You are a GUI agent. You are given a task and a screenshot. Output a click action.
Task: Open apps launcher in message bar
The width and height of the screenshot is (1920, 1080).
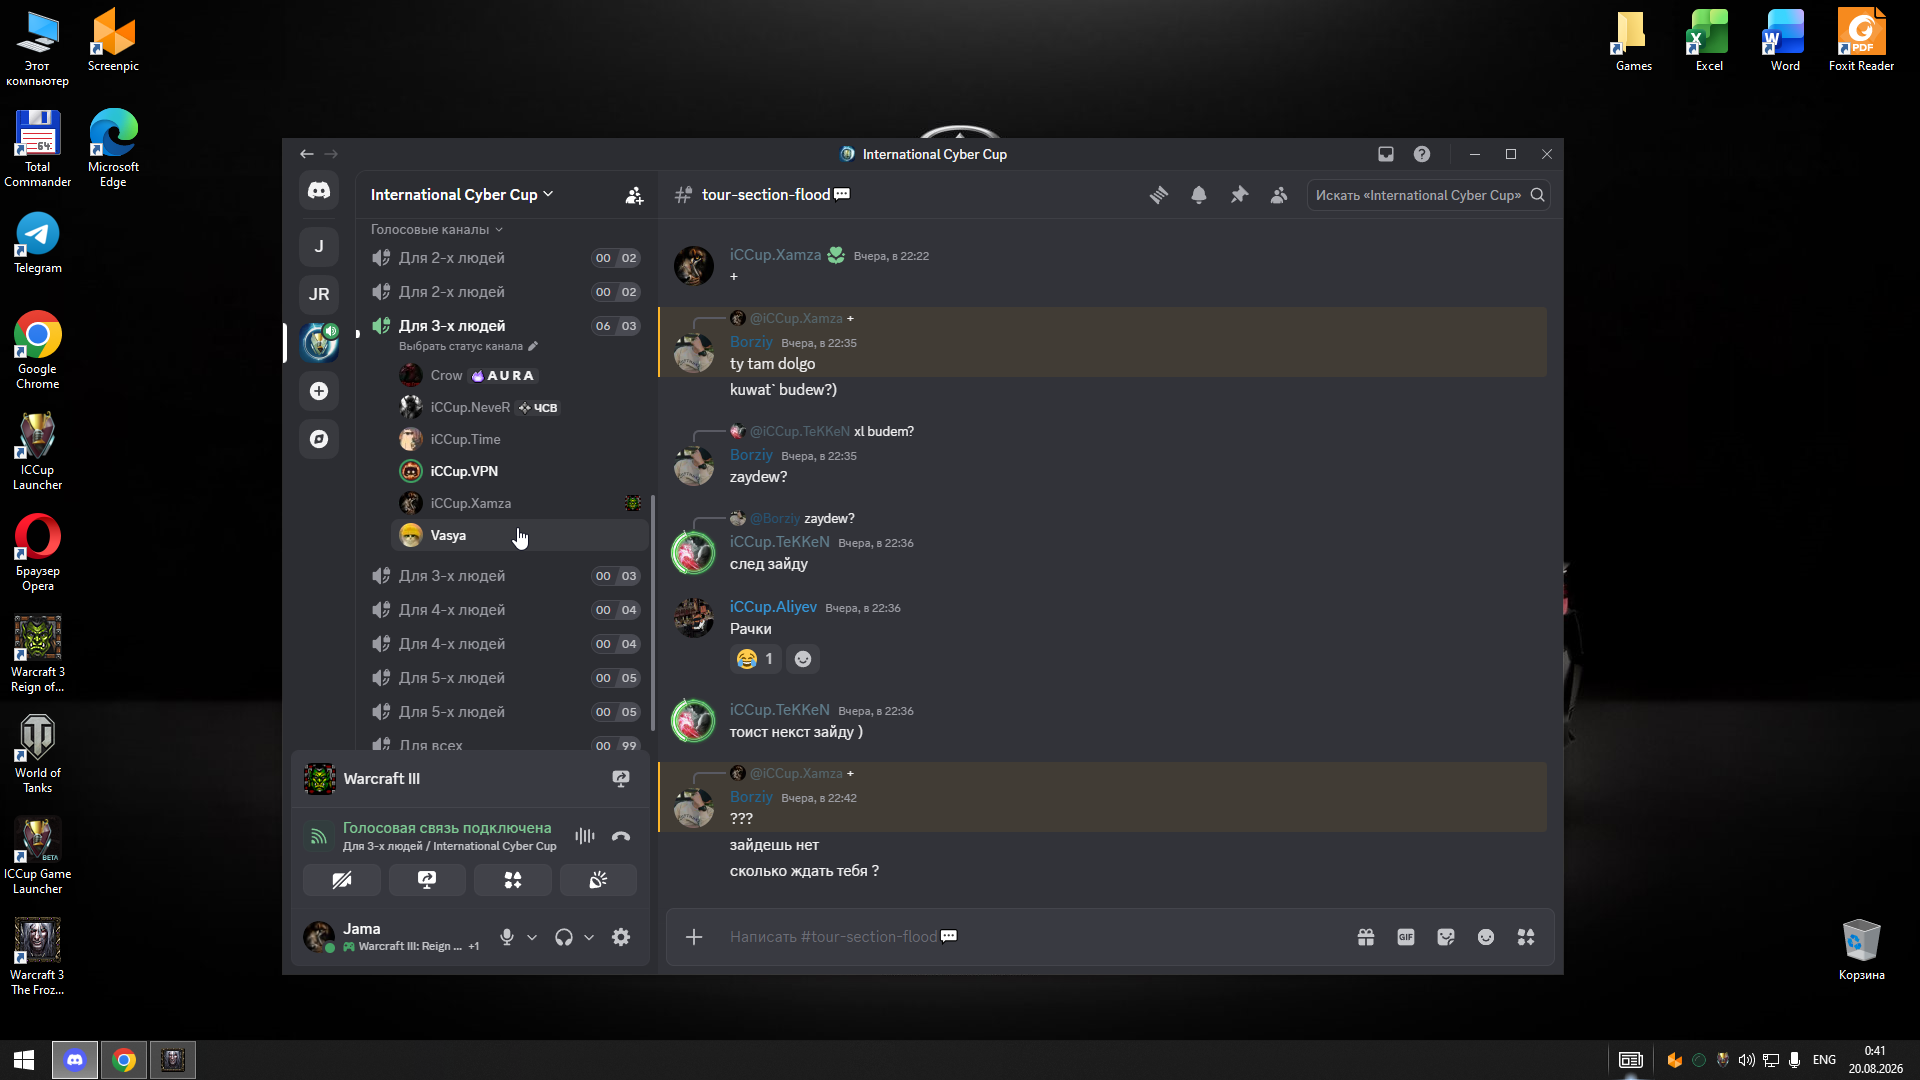pos(1526,937)
